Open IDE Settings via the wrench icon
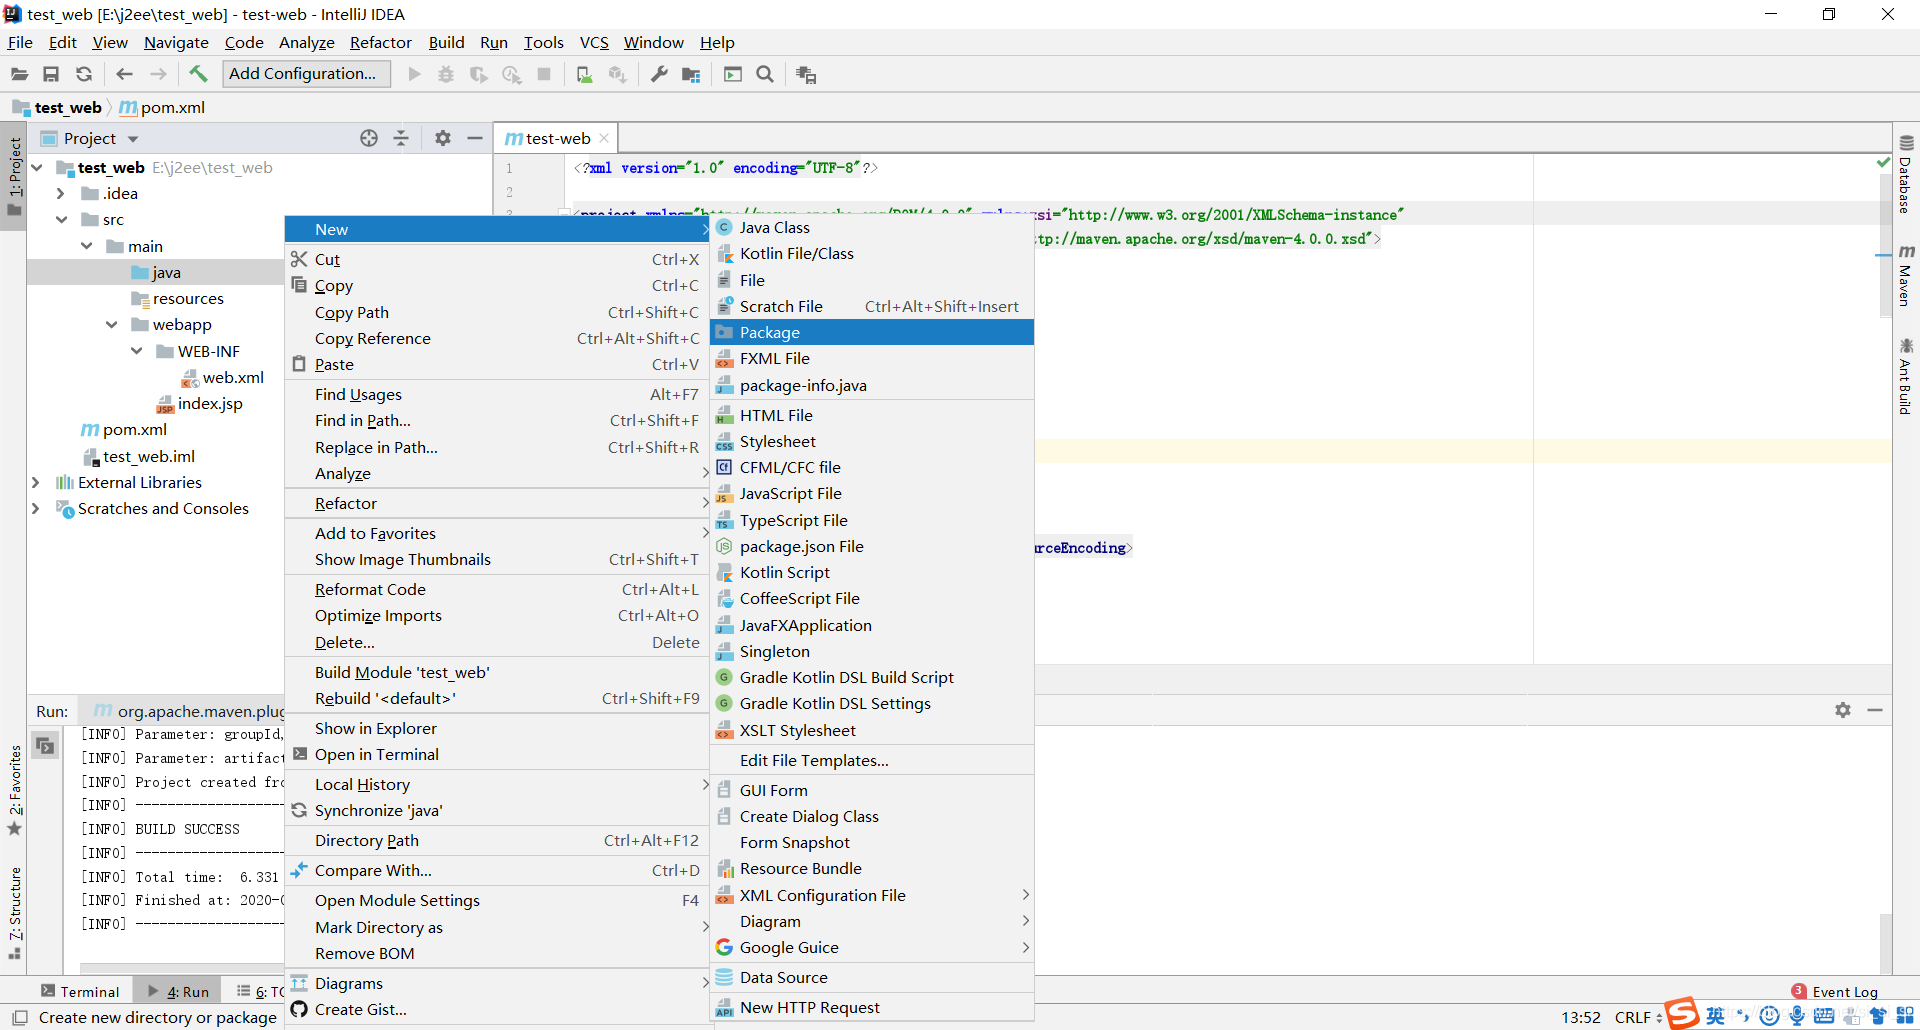 click(659, 73)
